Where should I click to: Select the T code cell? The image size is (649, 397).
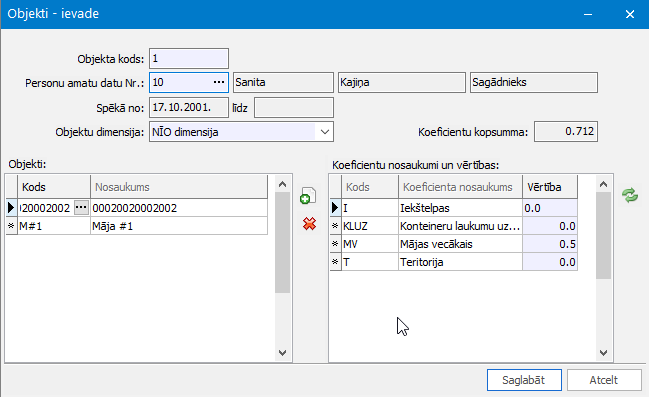[x=370, y=262]
